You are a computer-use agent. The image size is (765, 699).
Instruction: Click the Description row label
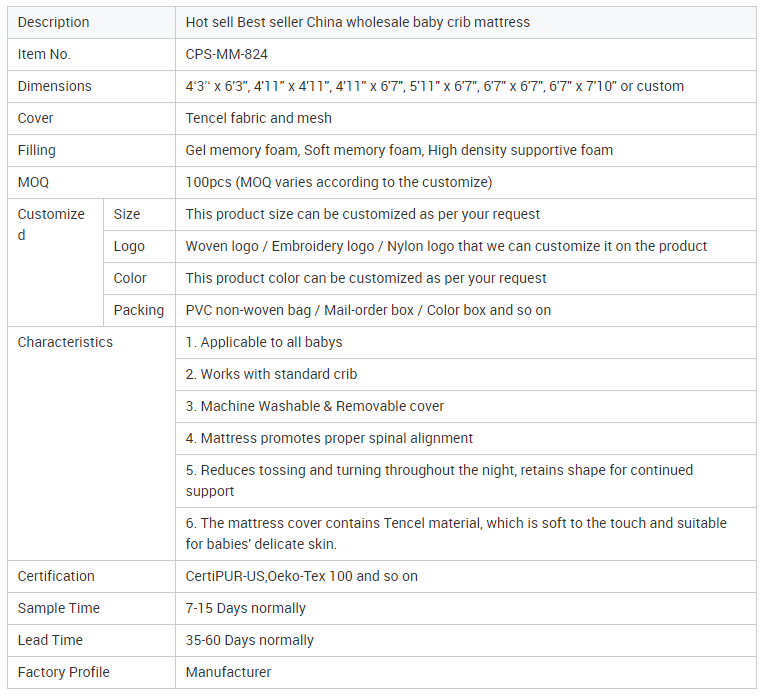coord(53,22)
